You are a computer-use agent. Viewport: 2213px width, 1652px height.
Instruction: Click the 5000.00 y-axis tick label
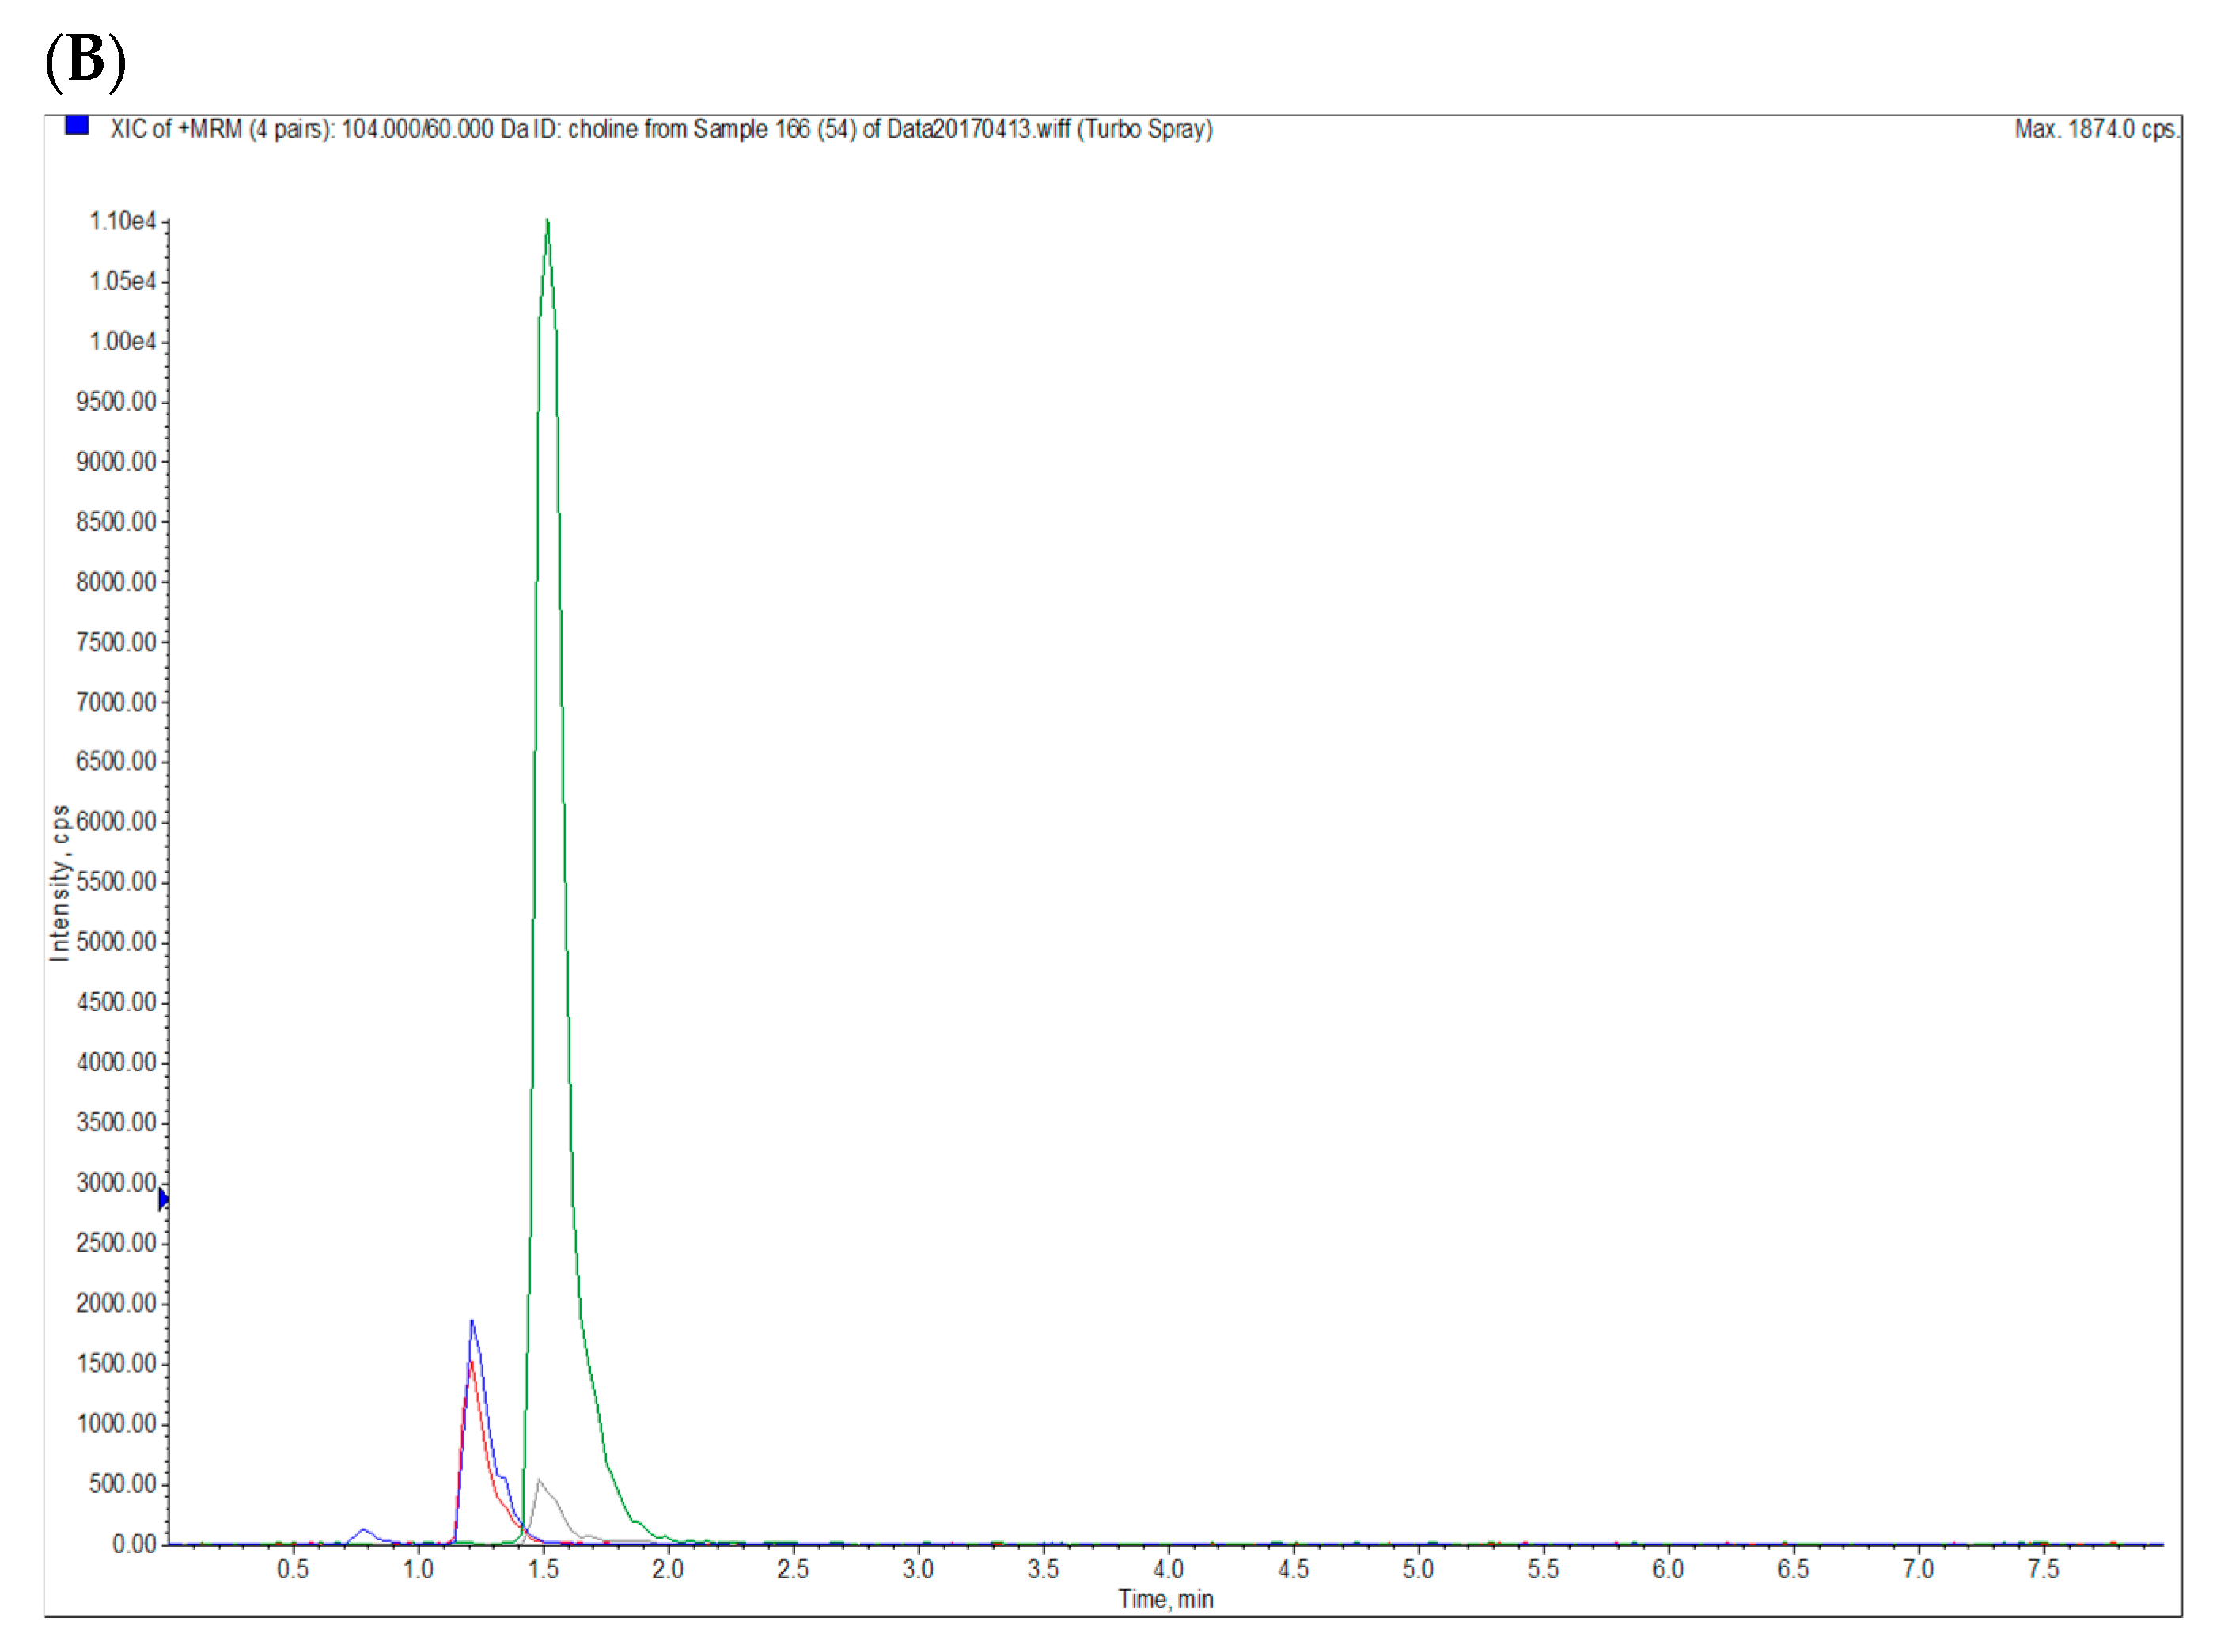pyautogui.click(x=116, y=942)
